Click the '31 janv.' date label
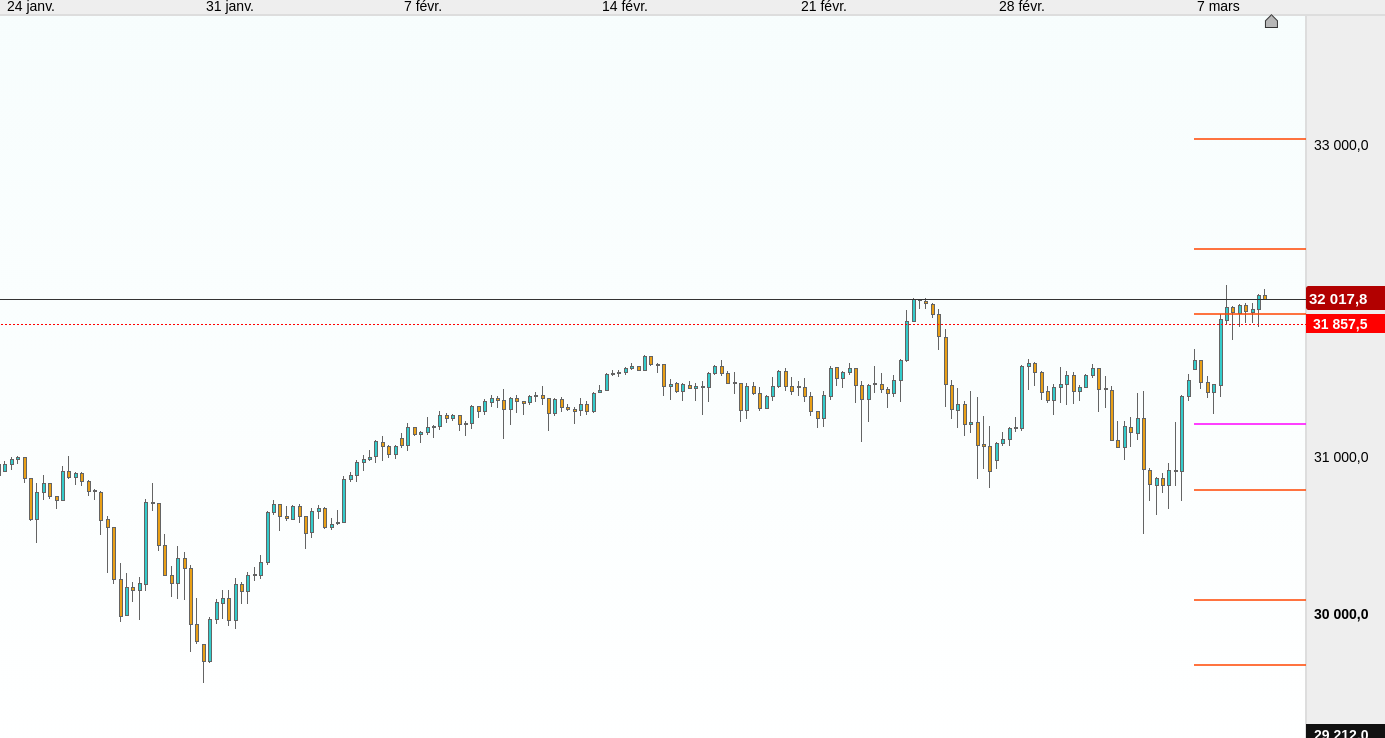The height and width of the screenshot is (738, 1385). click(x=230, y=7)
